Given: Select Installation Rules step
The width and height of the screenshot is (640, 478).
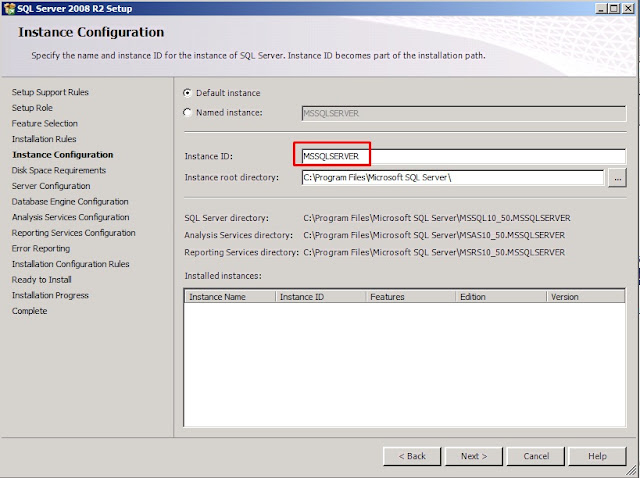Looking at the screenshot, I should click(x=44, y=139).
